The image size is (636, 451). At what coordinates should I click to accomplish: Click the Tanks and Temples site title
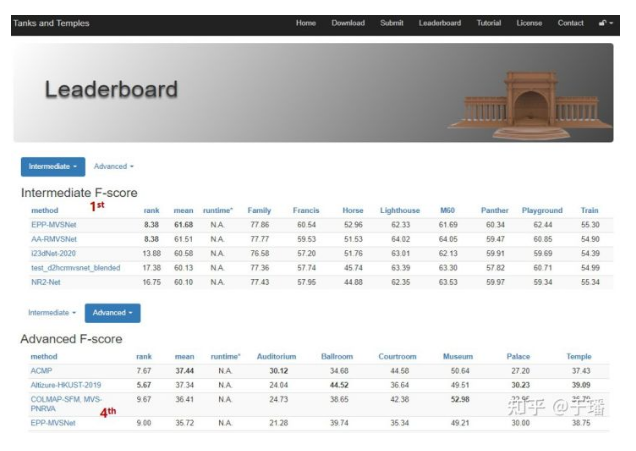click(51, 23)
